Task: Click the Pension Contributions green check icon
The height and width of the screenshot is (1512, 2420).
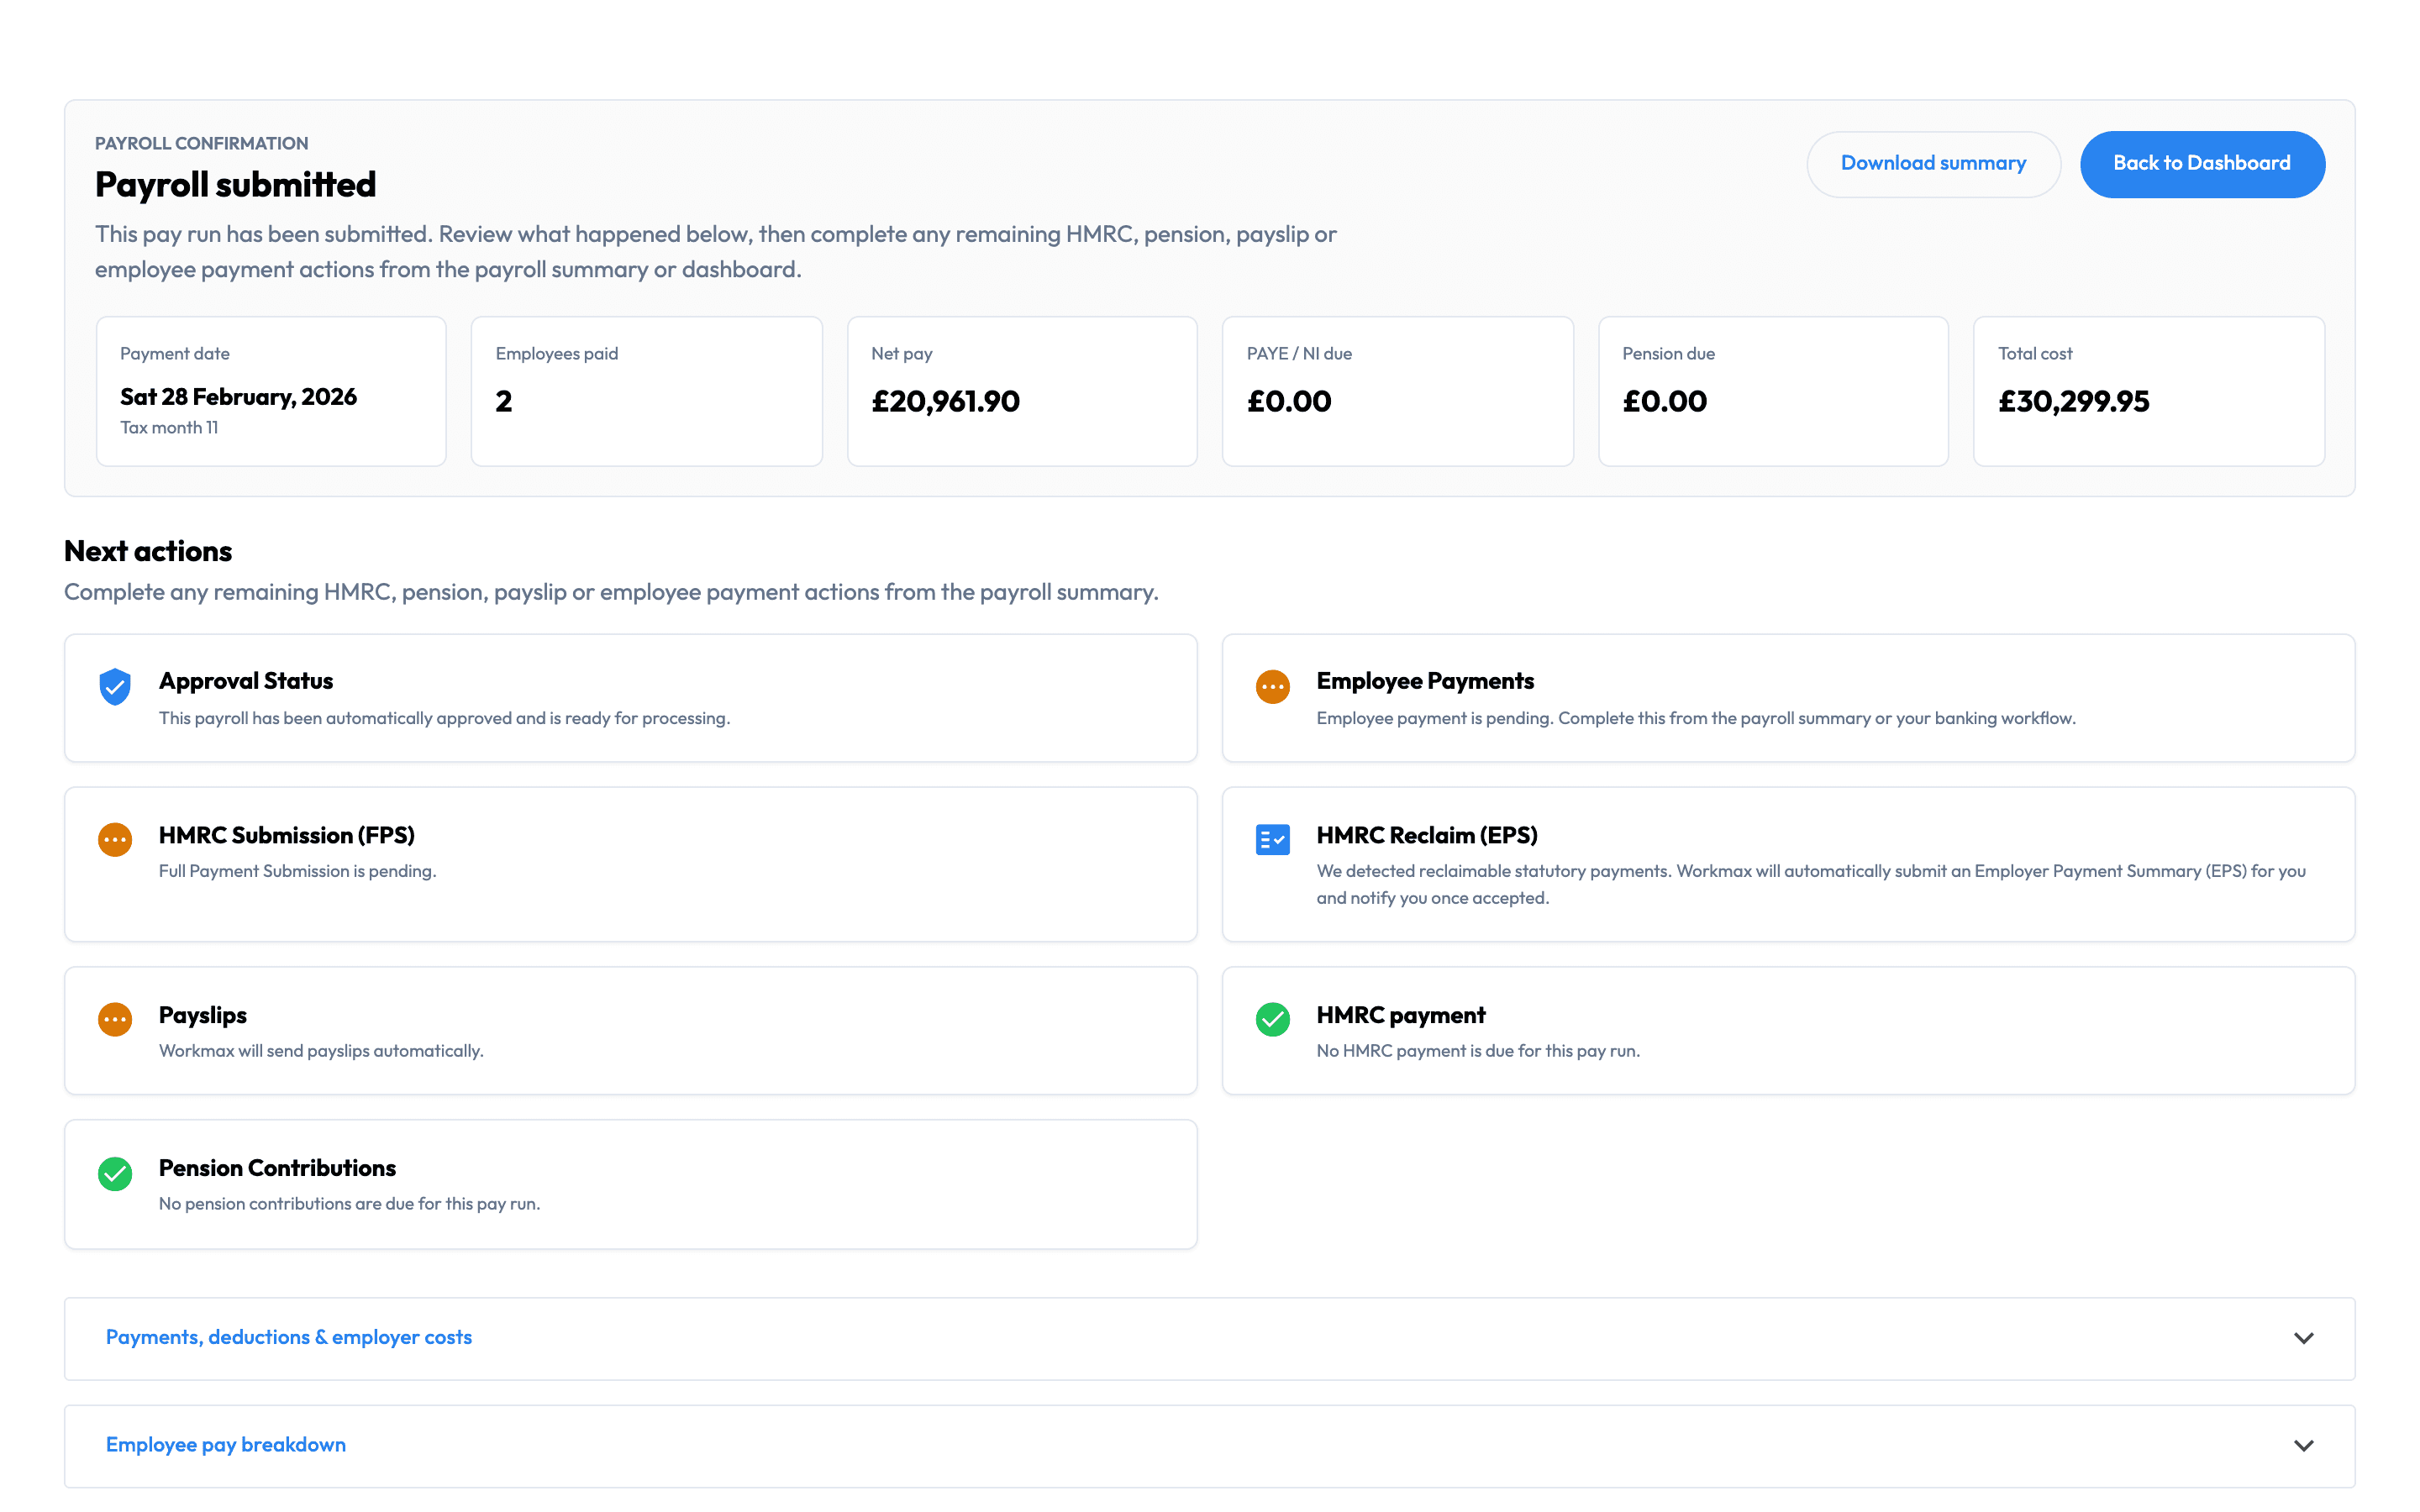Action: 115,1173
